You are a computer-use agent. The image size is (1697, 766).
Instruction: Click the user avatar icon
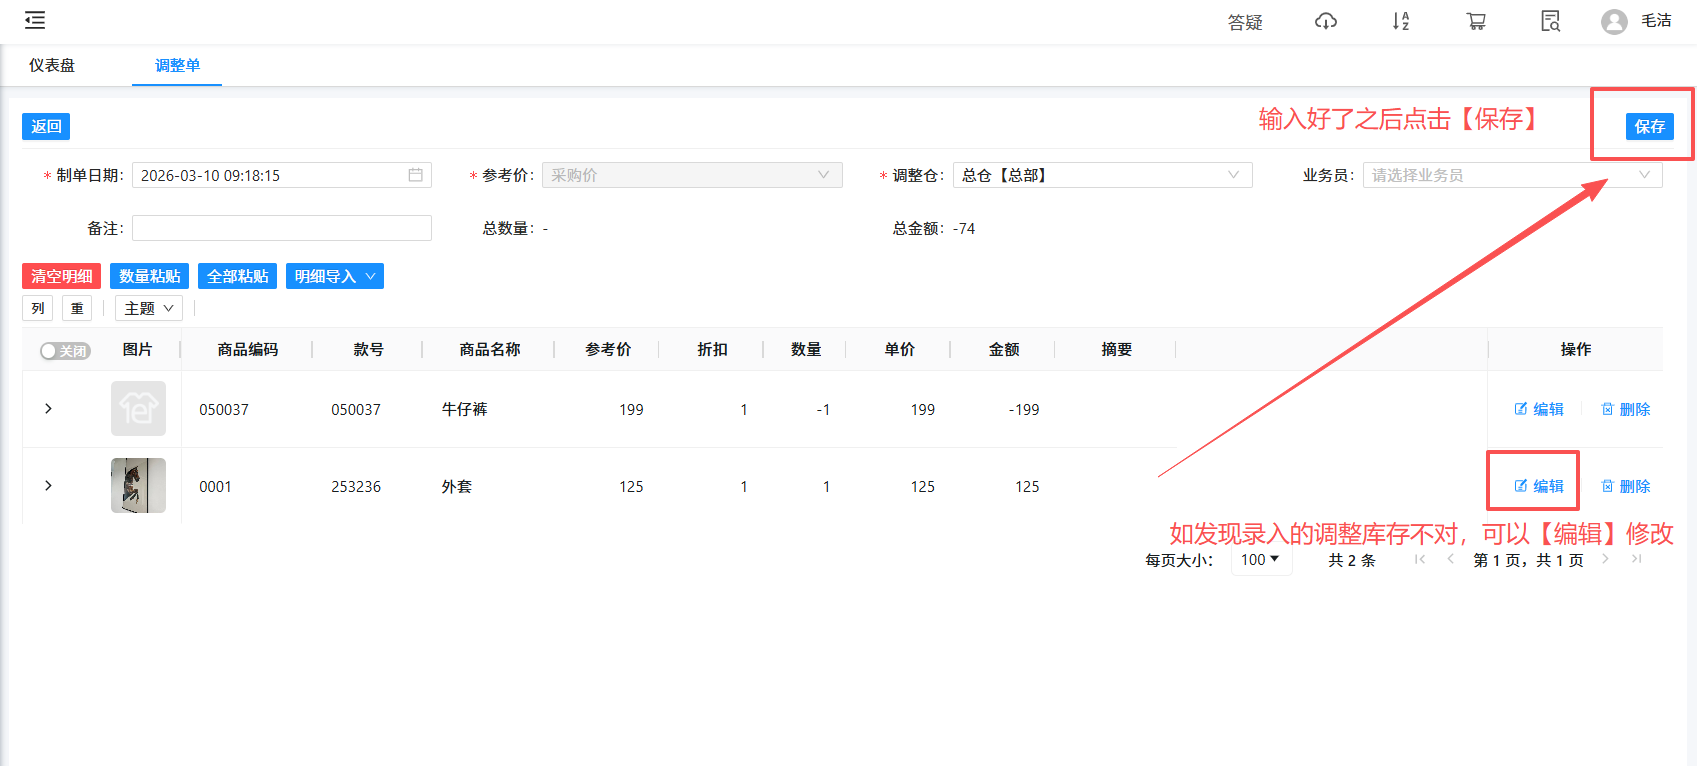1613,22
